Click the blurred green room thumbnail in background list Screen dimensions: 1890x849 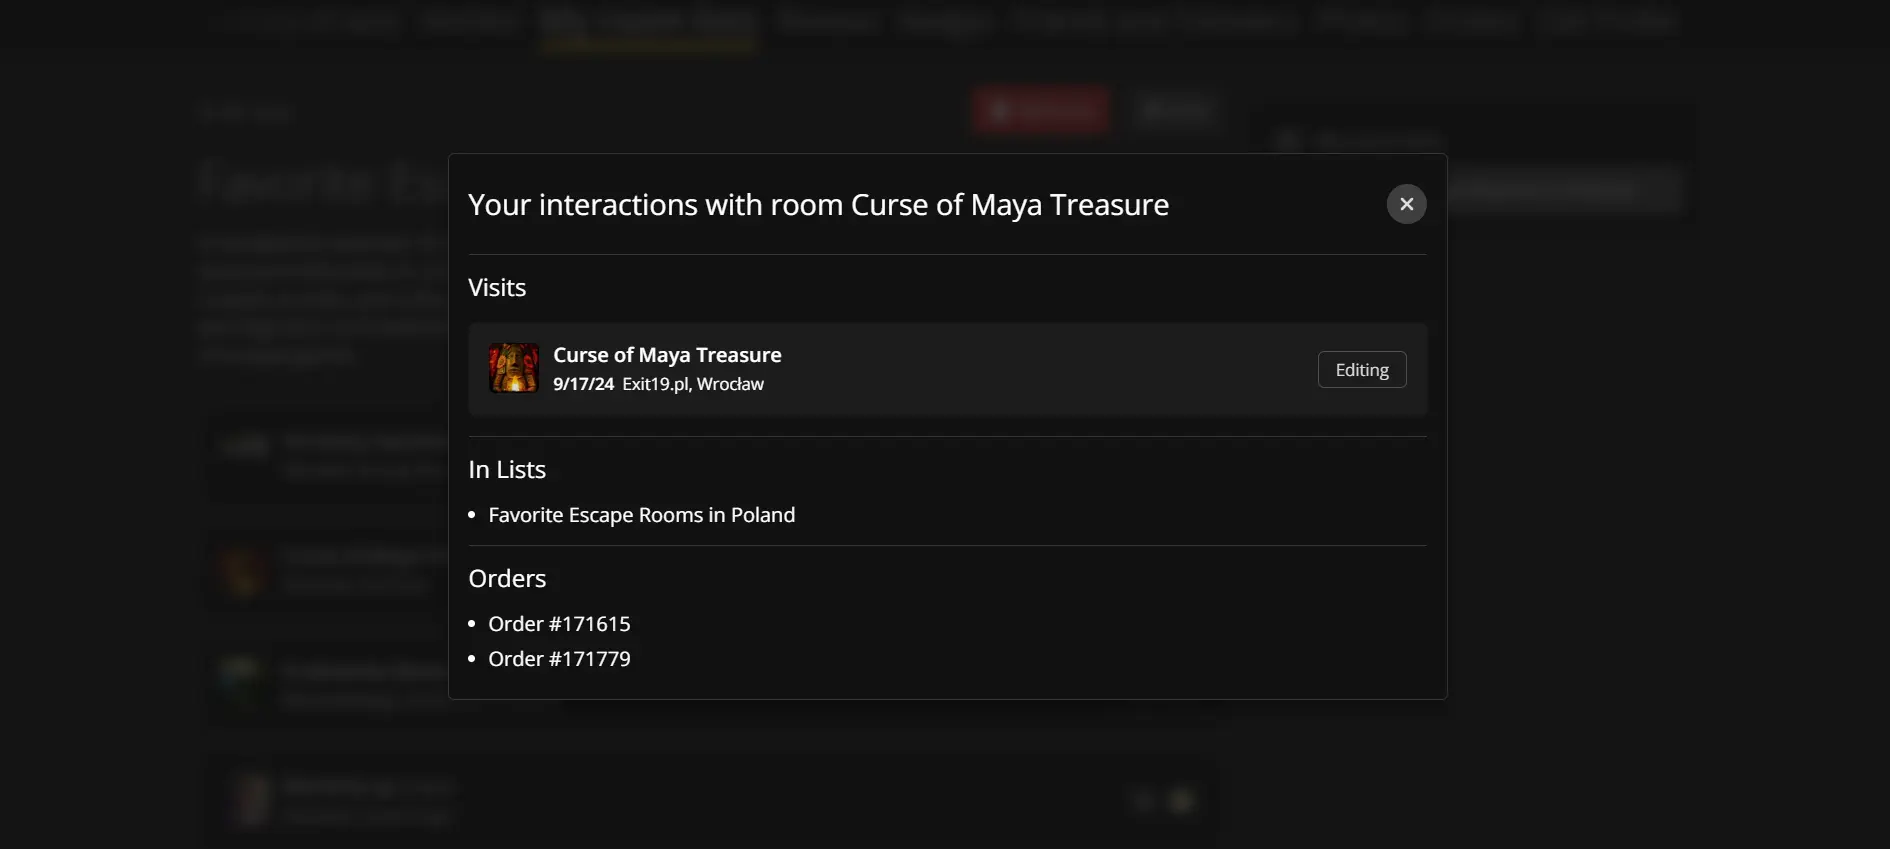(x=242, y=683)
